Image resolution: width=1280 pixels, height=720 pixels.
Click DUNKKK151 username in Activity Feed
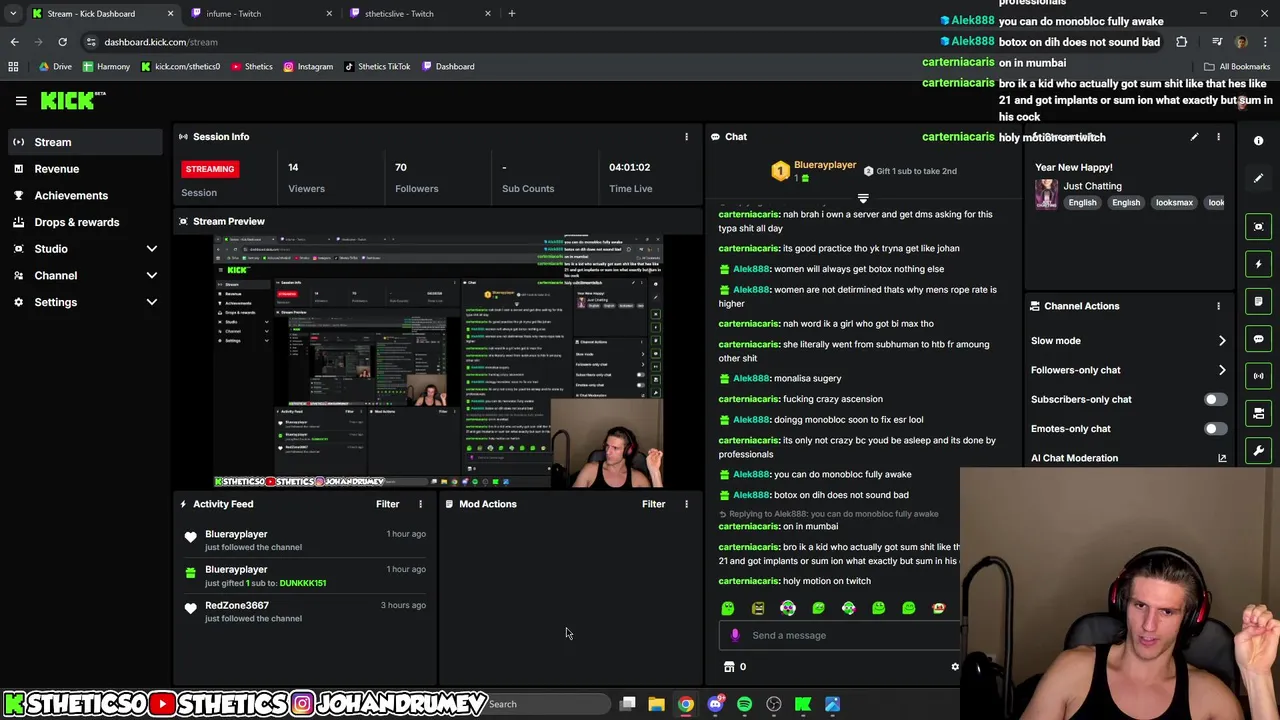pyautogui.click(x=303, y=583)
